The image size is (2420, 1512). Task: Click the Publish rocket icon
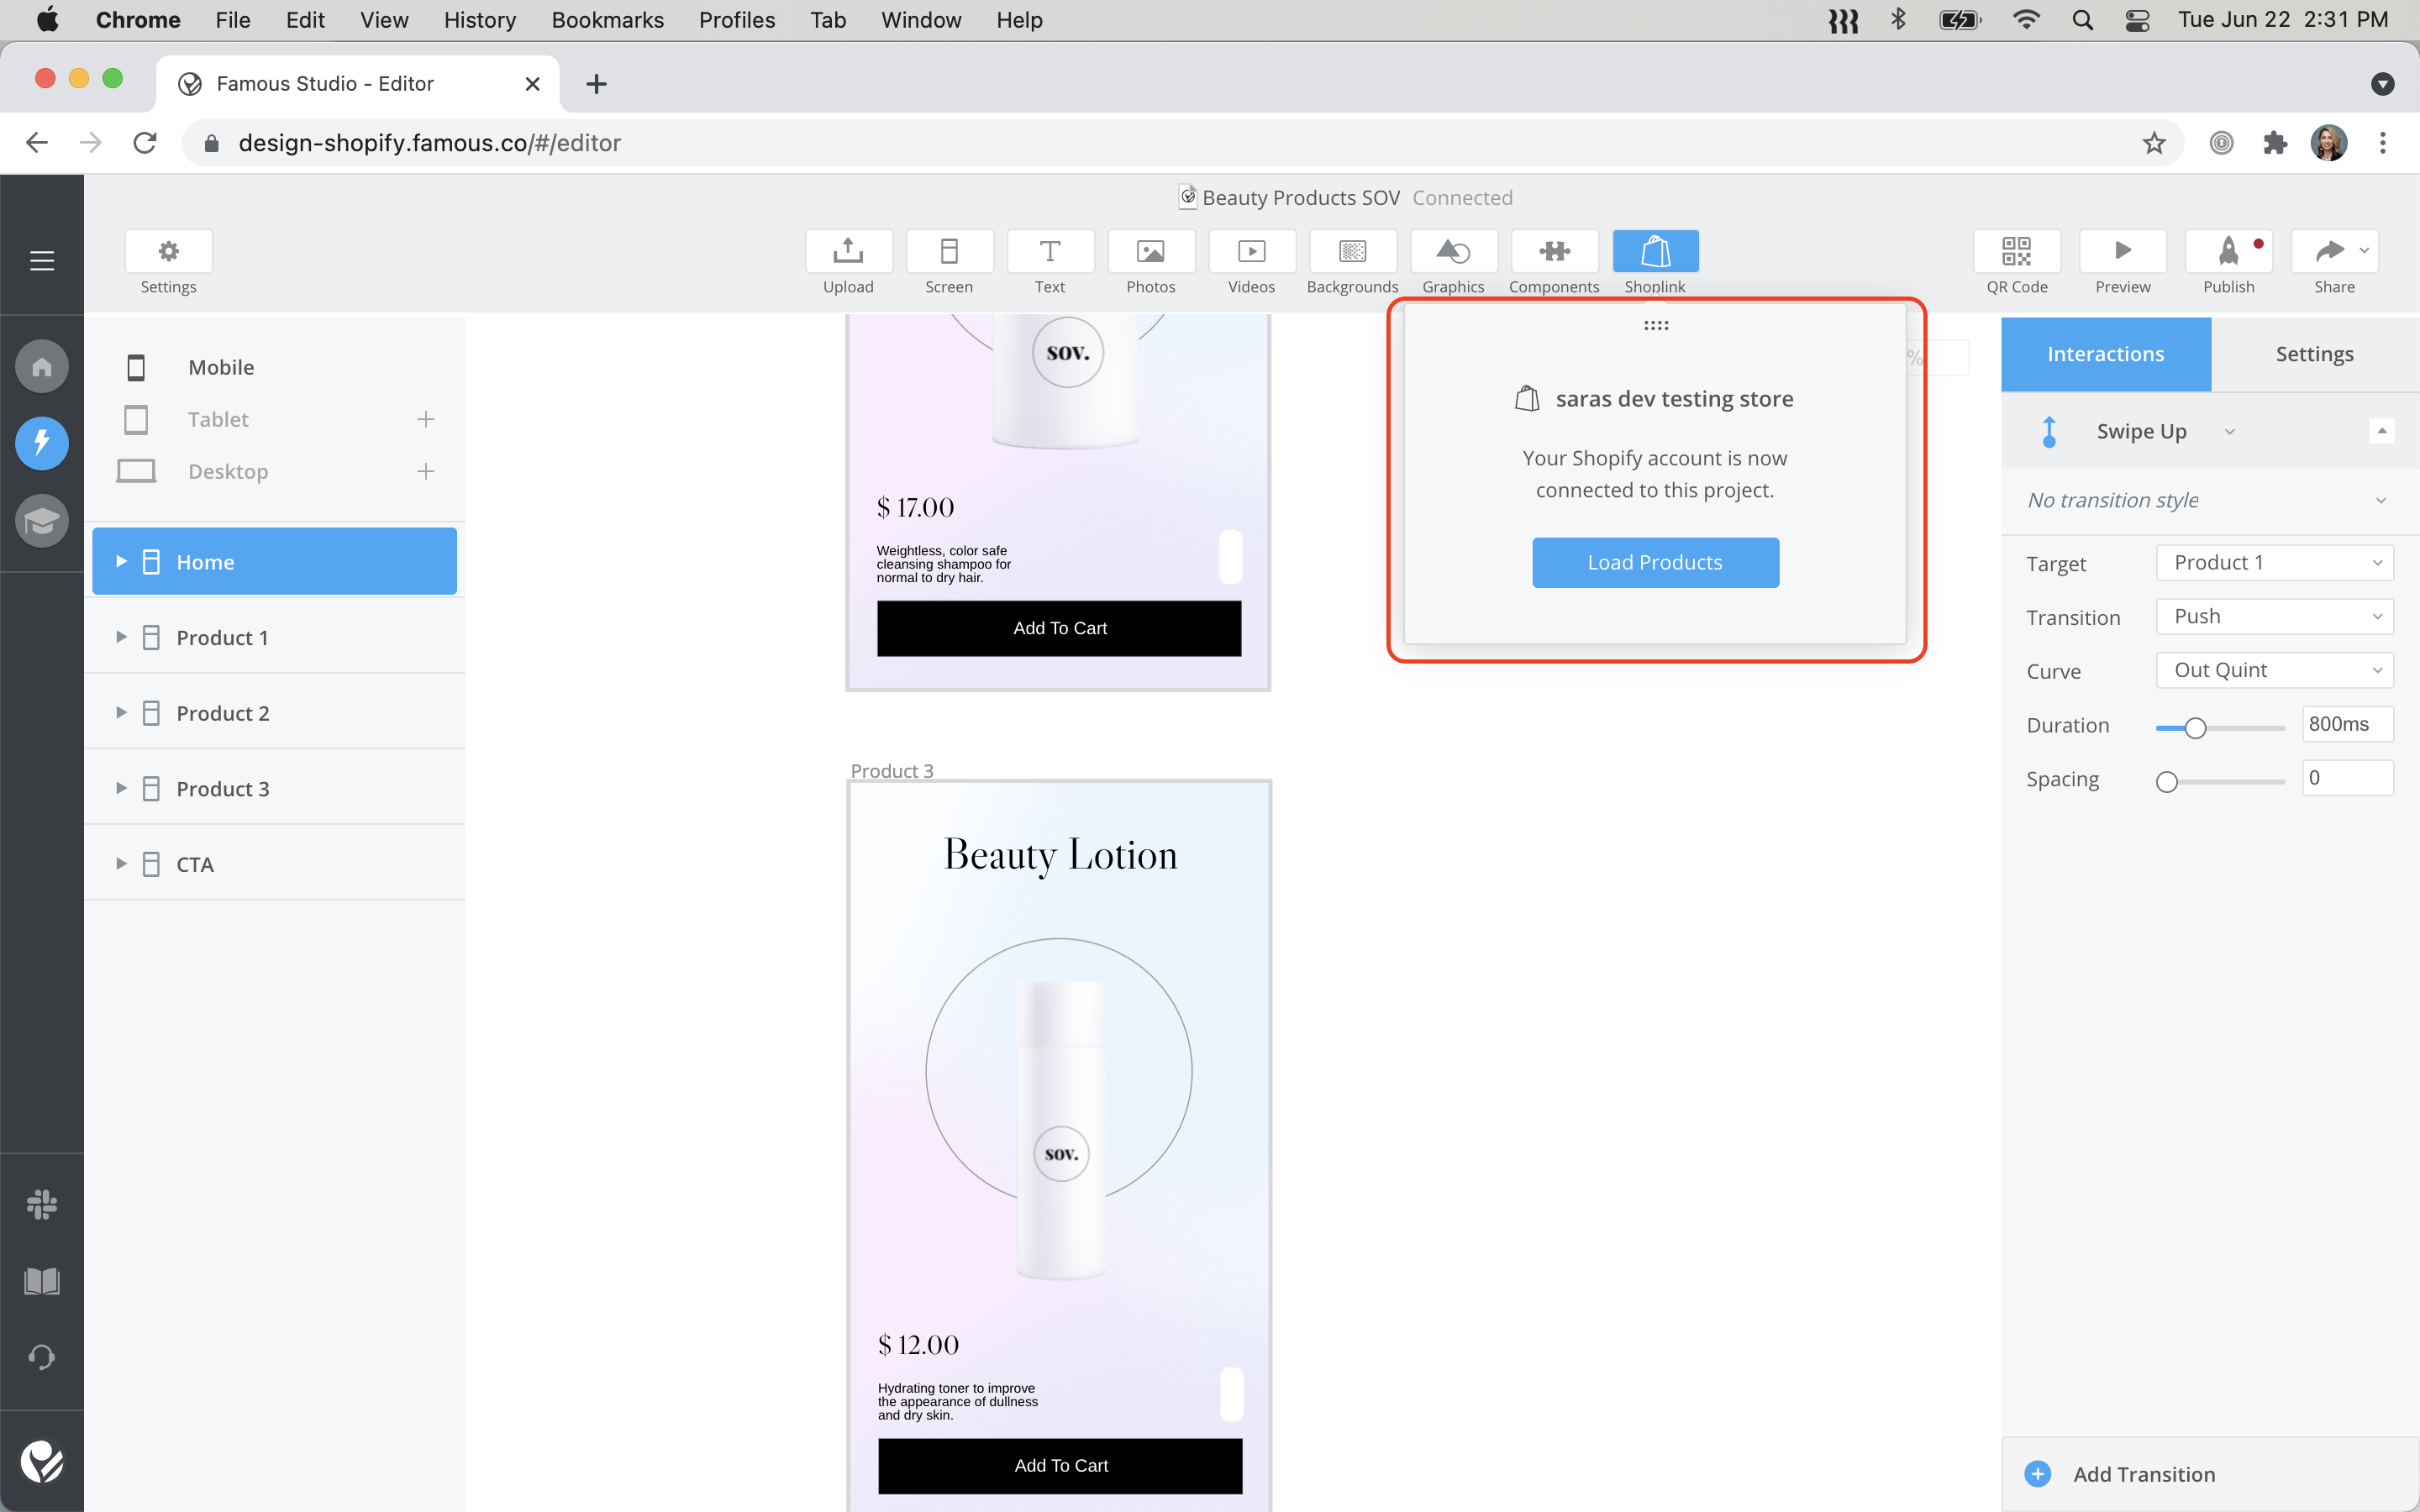pyautogui.click(x=2228, y=251)
